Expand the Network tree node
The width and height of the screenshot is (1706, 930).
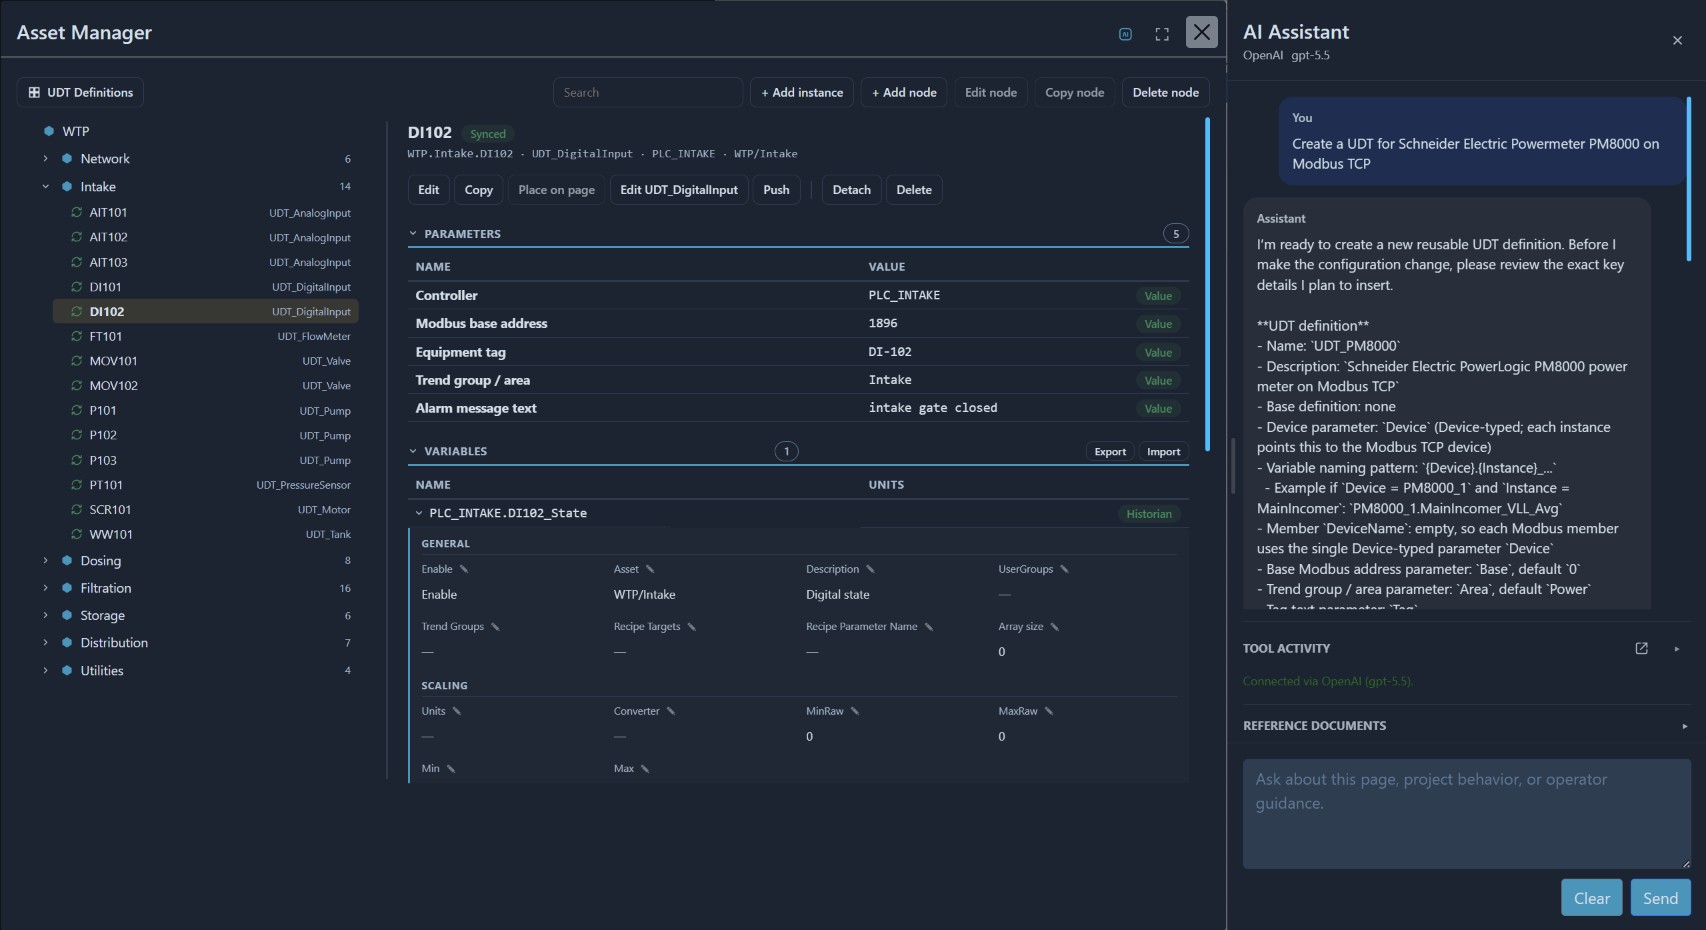(46, 159)
